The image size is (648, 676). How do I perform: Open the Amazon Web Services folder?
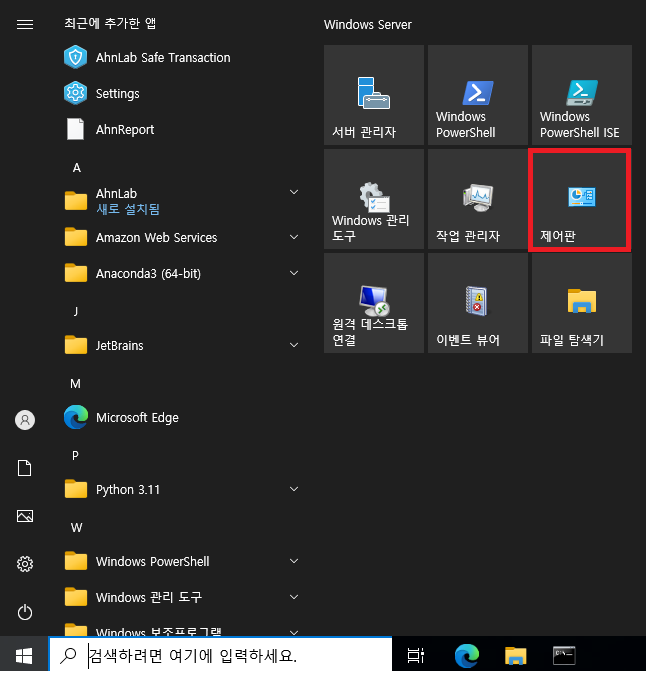(x=183, y=238)
